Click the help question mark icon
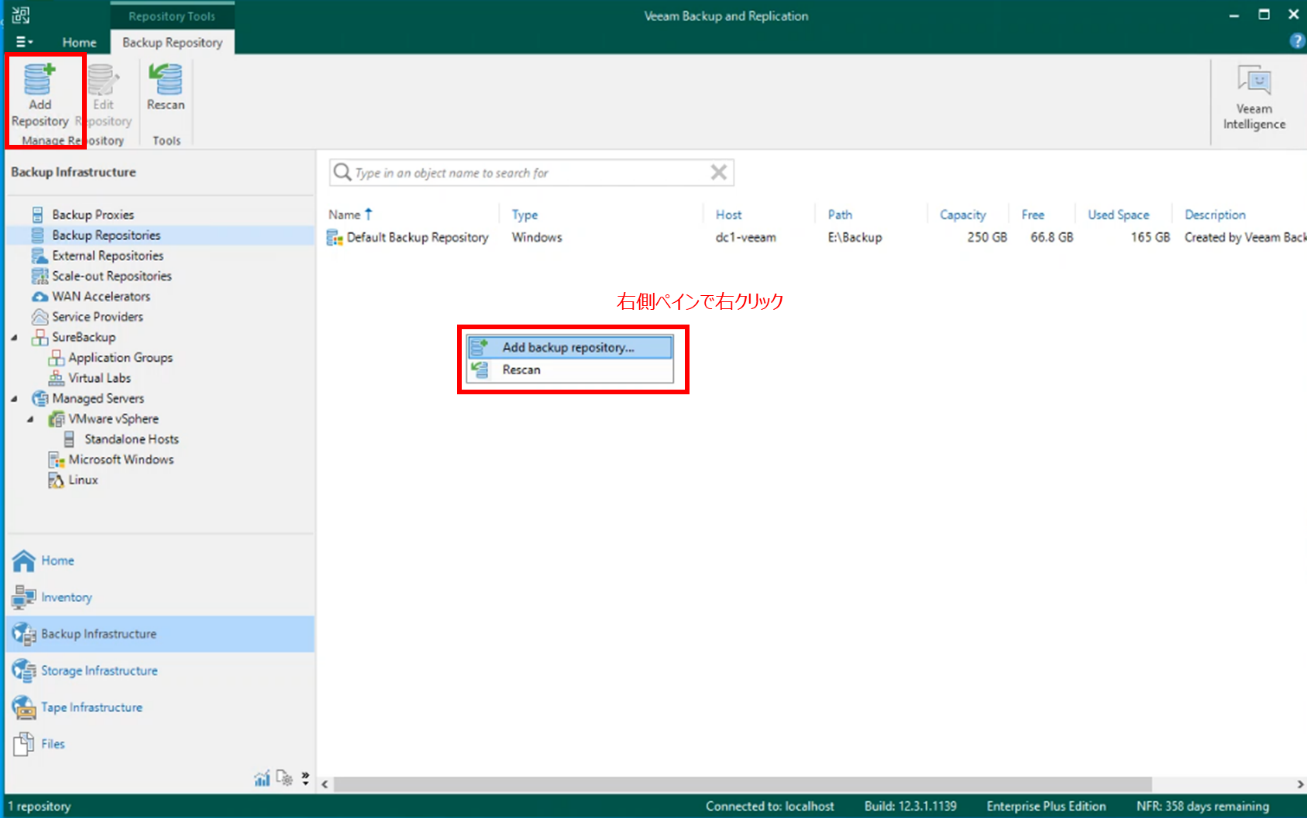 (x=1297, y=42)
